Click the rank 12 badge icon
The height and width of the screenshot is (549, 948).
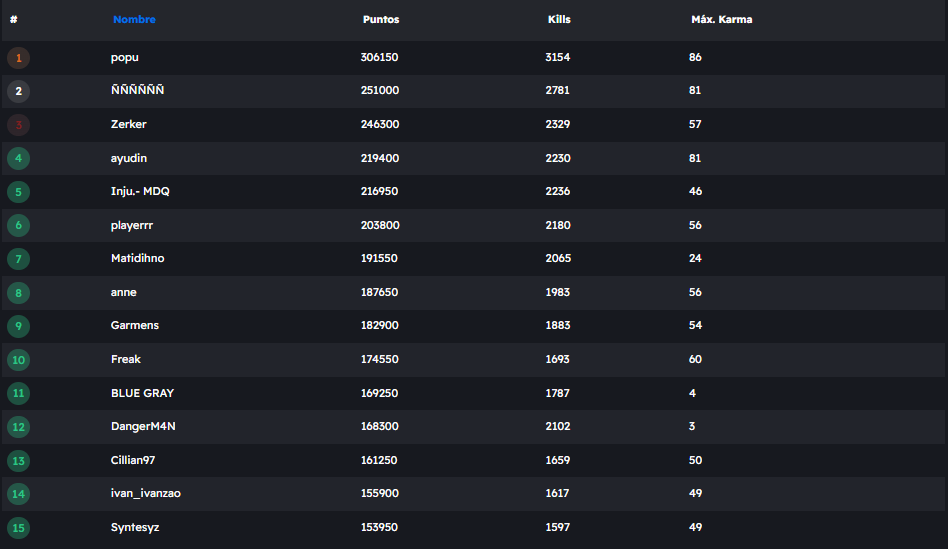(18, 427)
